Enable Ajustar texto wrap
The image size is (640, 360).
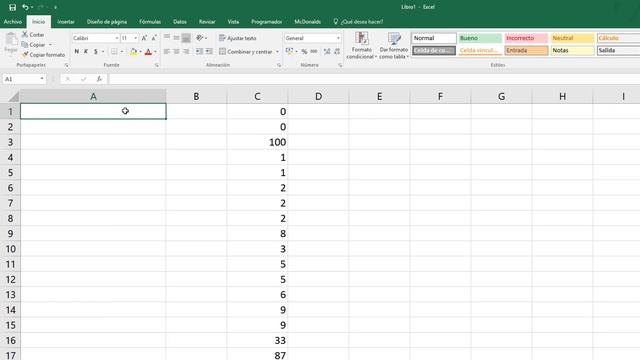(238, 38)
